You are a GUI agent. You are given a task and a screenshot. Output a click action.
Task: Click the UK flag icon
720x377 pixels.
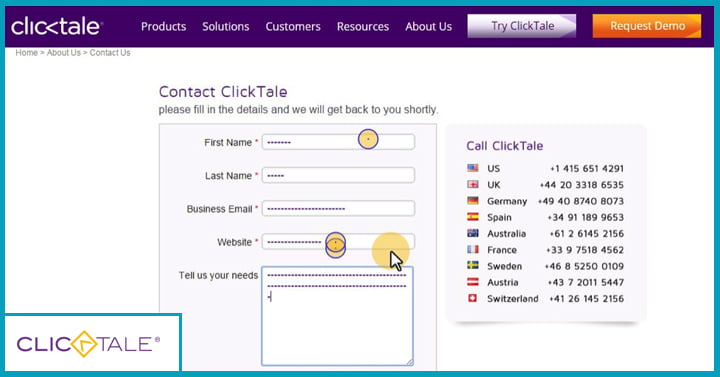tap(472, 185)
